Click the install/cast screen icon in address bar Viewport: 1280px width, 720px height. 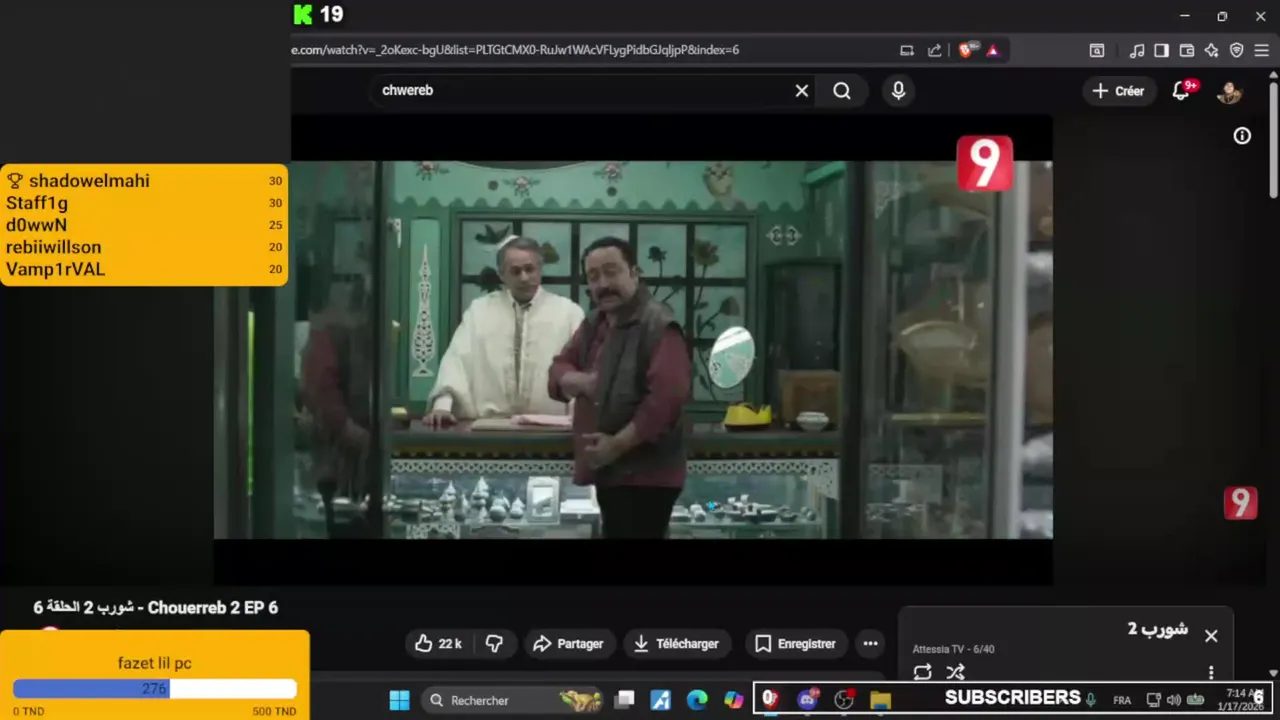pos(907,50)
